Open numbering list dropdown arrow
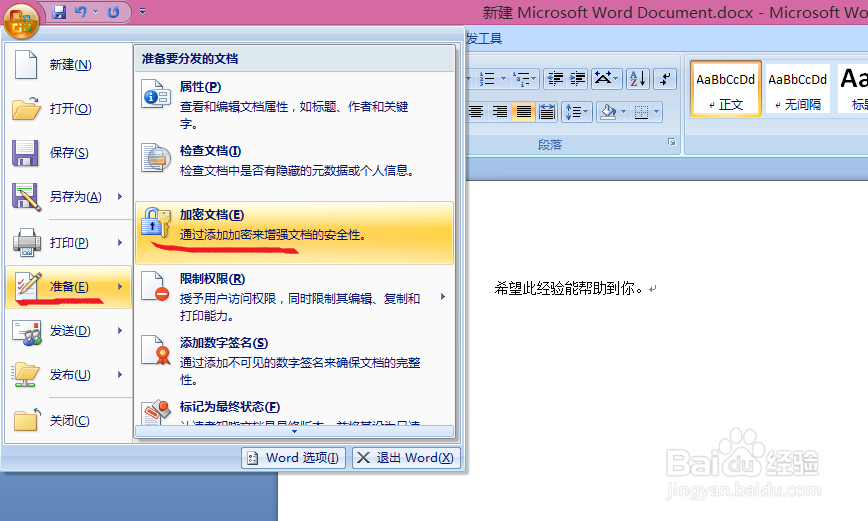 [503, 79]
